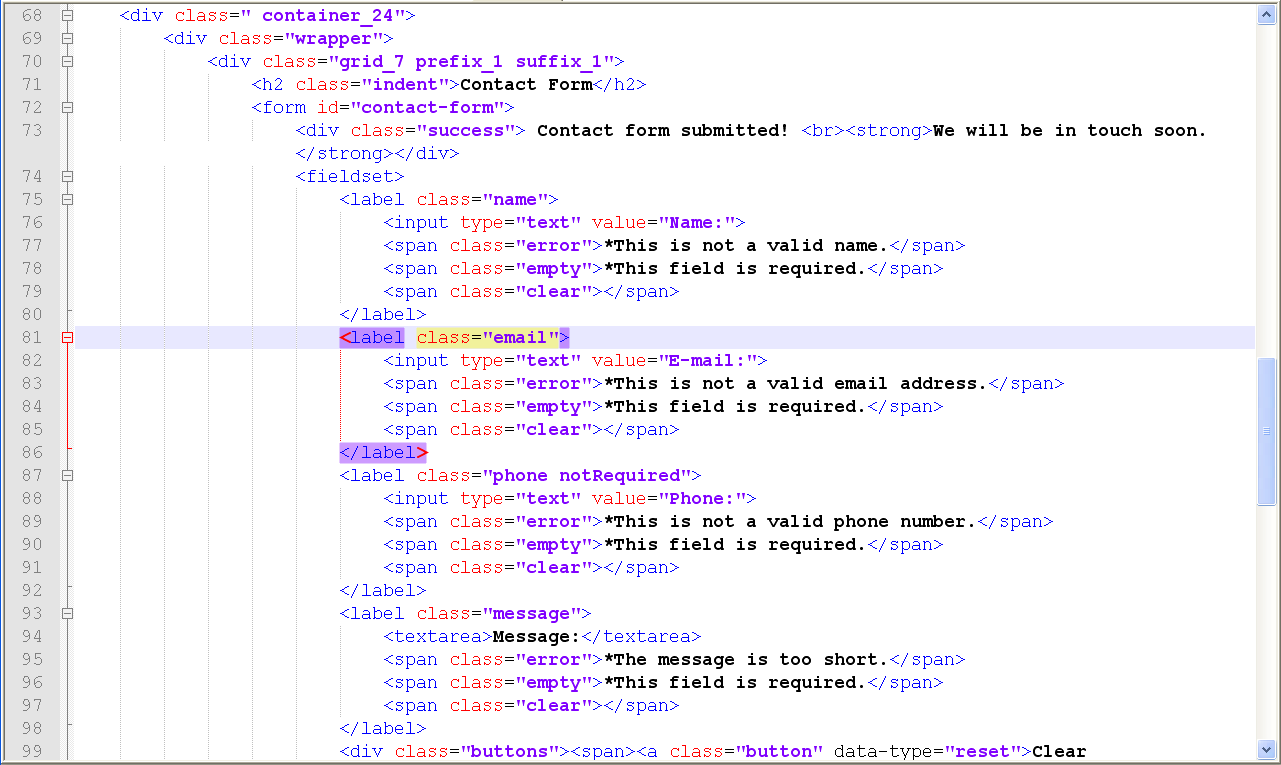Image resolution: width=1281 pixels, height=765 pixels.
Task: Click the vertical scrollbar down arrow
Action: coord(1266,748)
